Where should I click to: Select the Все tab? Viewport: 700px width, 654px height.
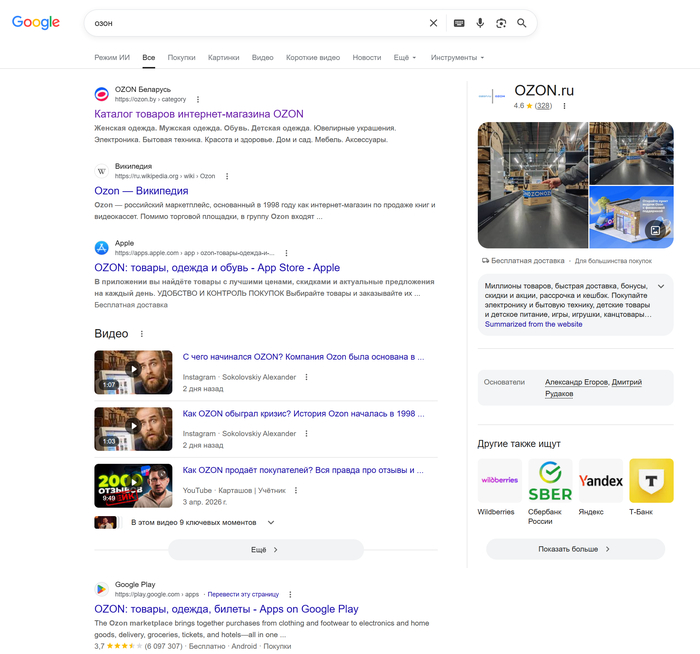pyautogui.click(x=149, y=58)
